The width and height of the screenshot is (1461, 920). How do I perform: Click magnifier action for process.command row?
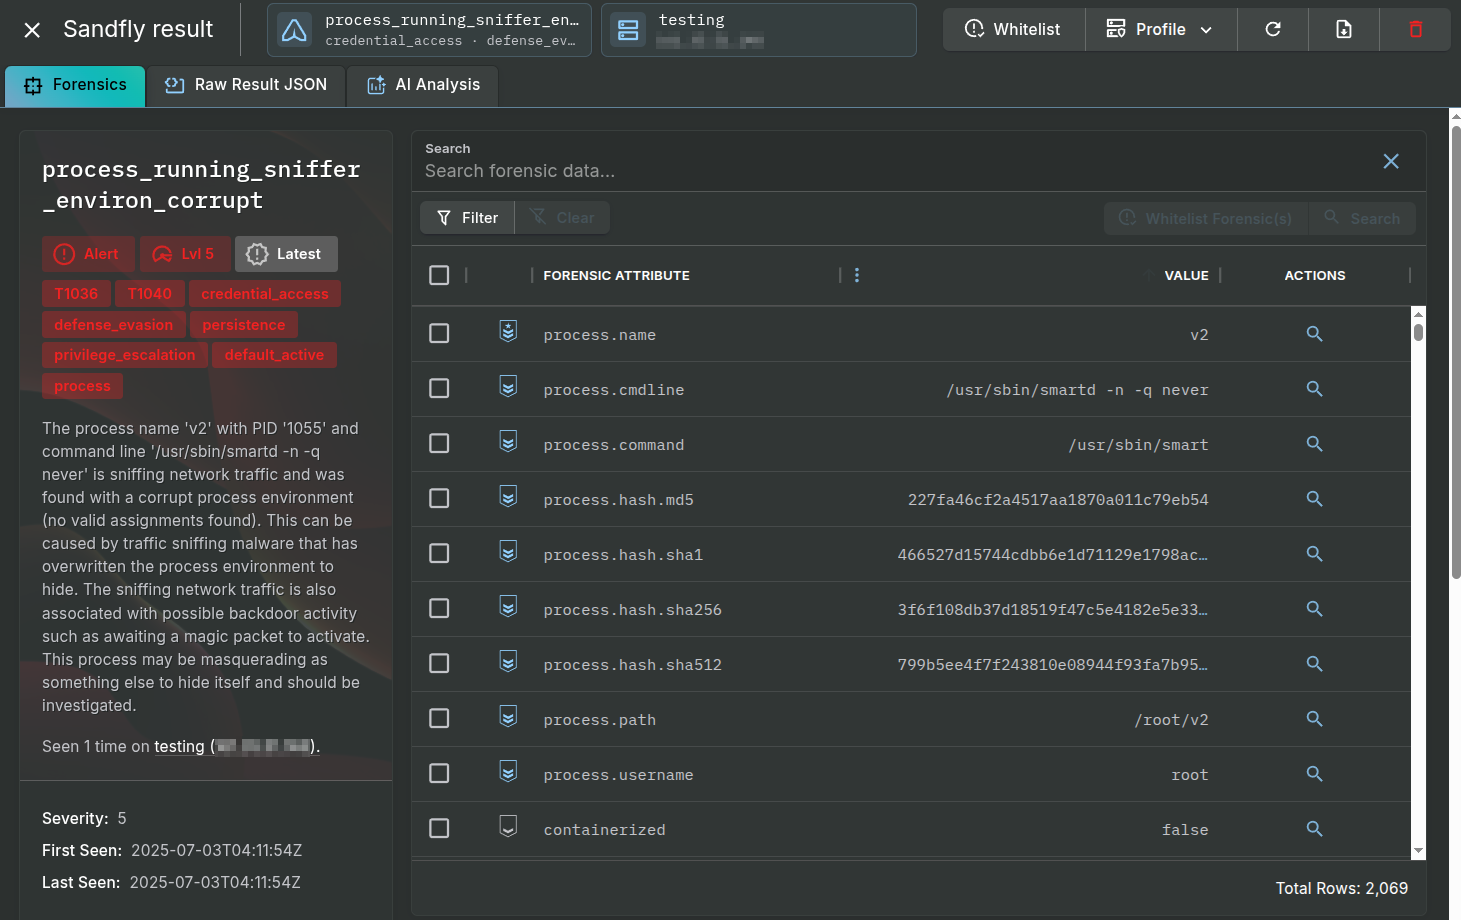click(1314, 444)
